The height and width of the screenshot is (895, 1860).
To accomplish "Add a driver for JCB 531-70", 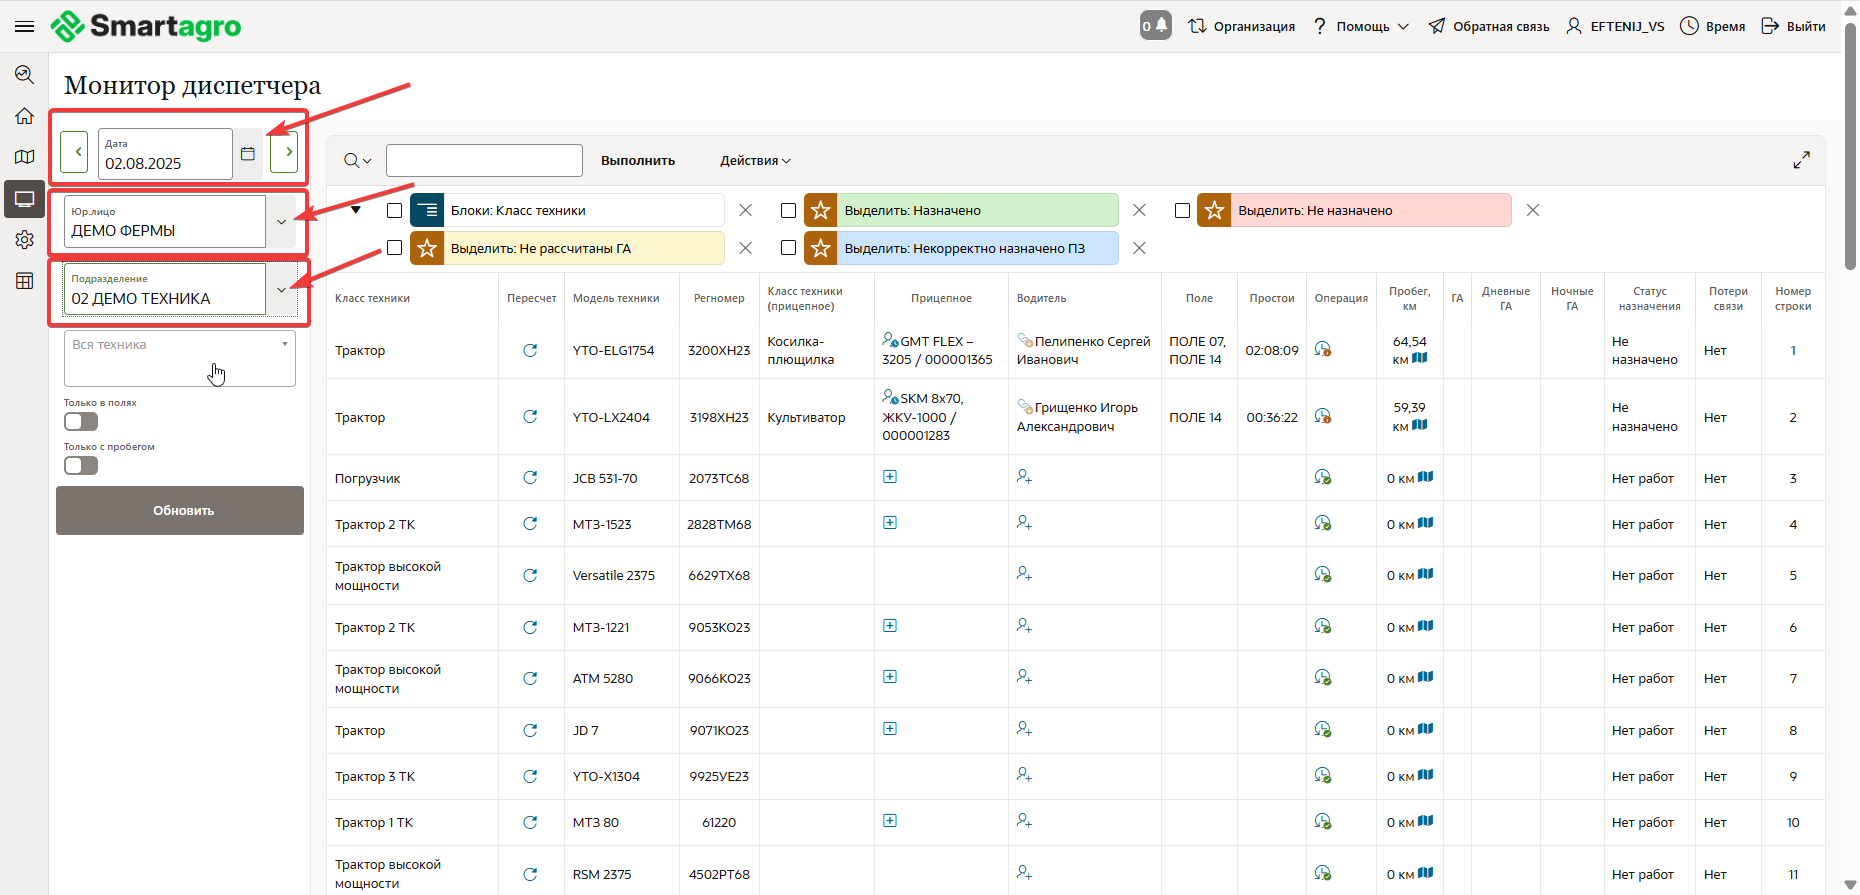I will (x=1023, y=477).
